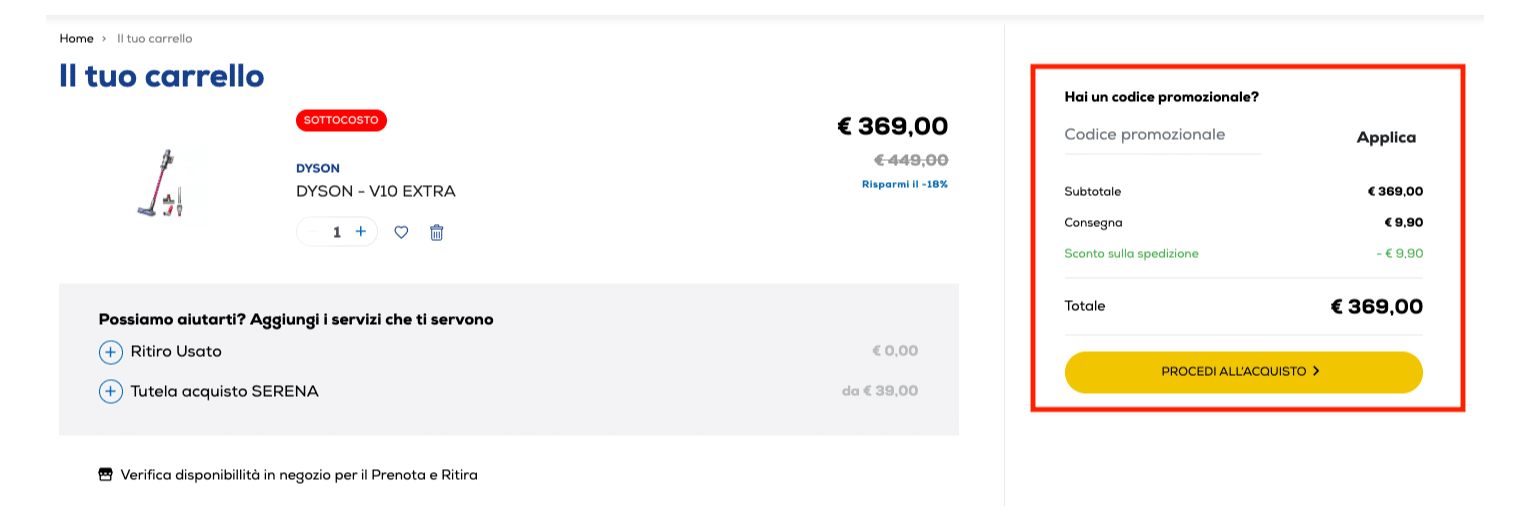Click the Il tuo carrello breadcrumb

(x=155, y=39)
